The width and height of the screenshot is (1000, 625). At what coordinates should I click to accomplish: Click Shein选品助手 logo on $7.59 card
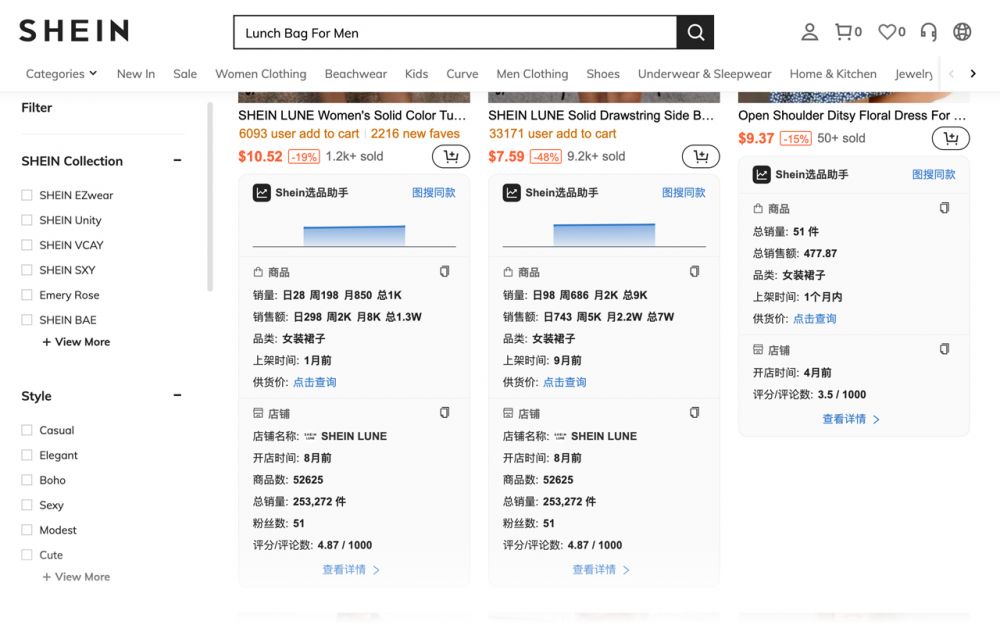tap(511, 193)
